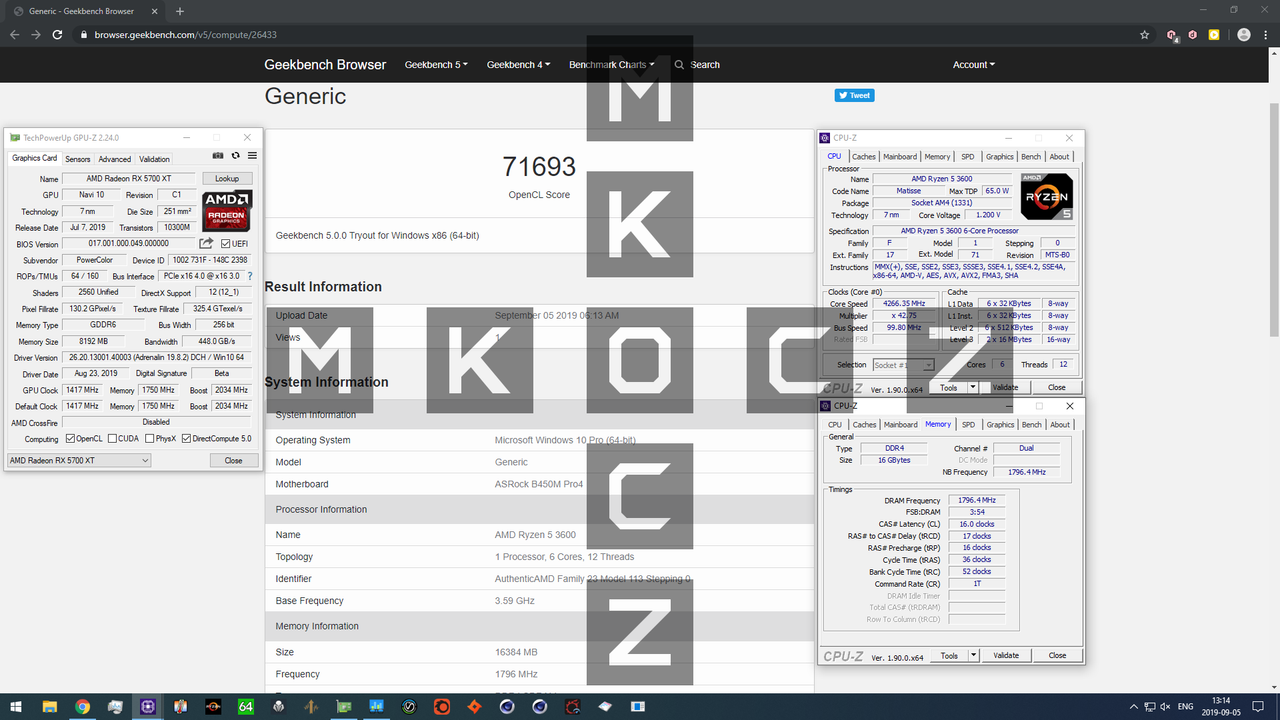This screenshot has height=720, width=1280.
Task: Click the Chrome icon in the taskbar
Action: pos(82,706)
